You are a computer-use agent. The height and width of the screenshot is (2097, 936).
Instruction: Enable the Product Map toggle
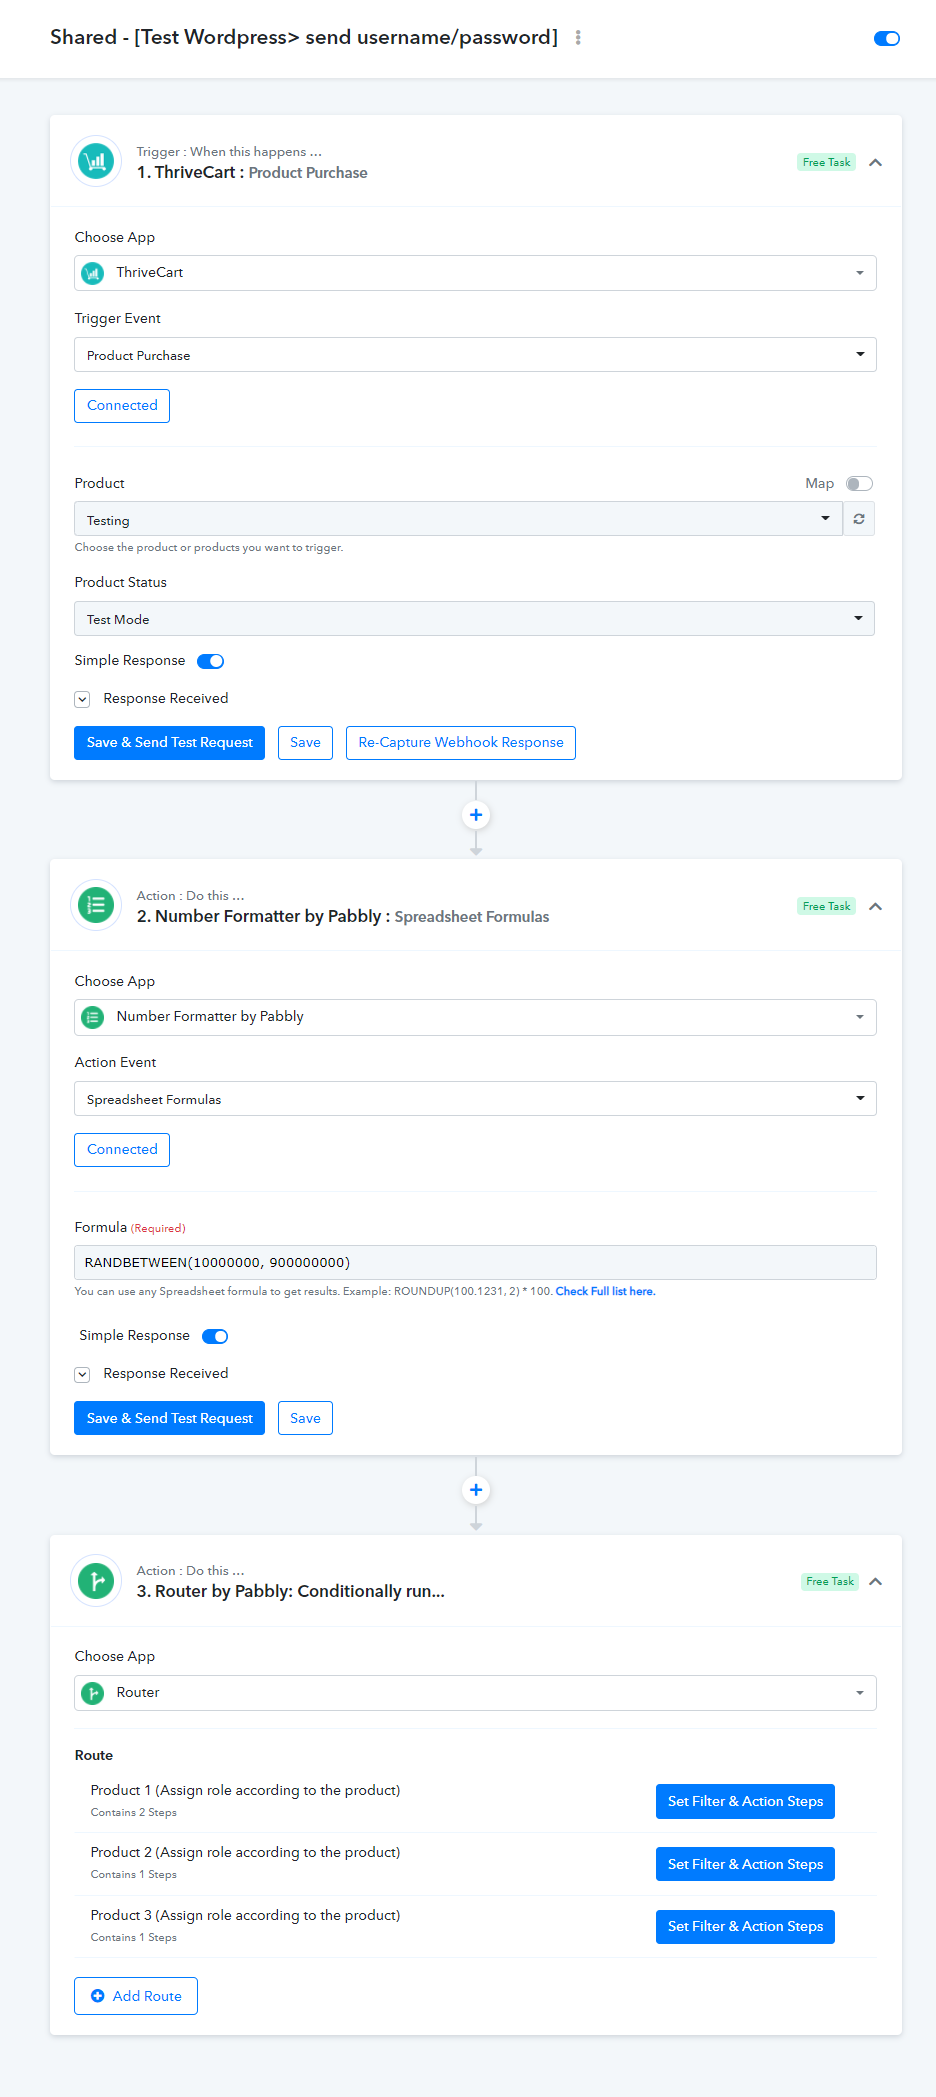pos(859,484)
